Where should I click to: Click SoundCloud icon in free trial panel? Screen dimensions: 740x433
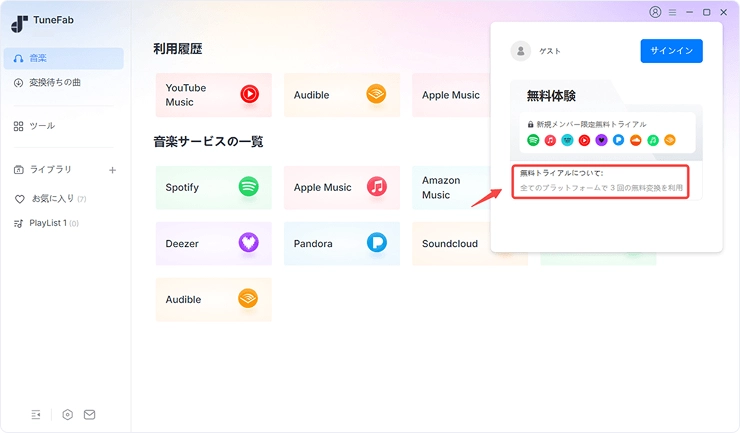[x=636, y=140]
